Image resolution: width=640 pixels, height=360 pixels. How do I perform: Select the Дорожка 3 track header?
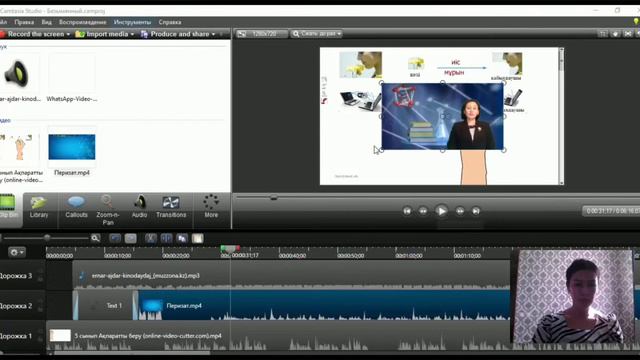[x=22, y=276]
